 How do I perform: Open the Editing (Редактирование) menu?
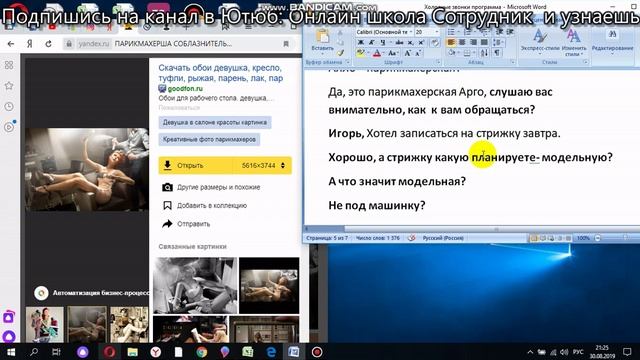[x=612, y=42]
